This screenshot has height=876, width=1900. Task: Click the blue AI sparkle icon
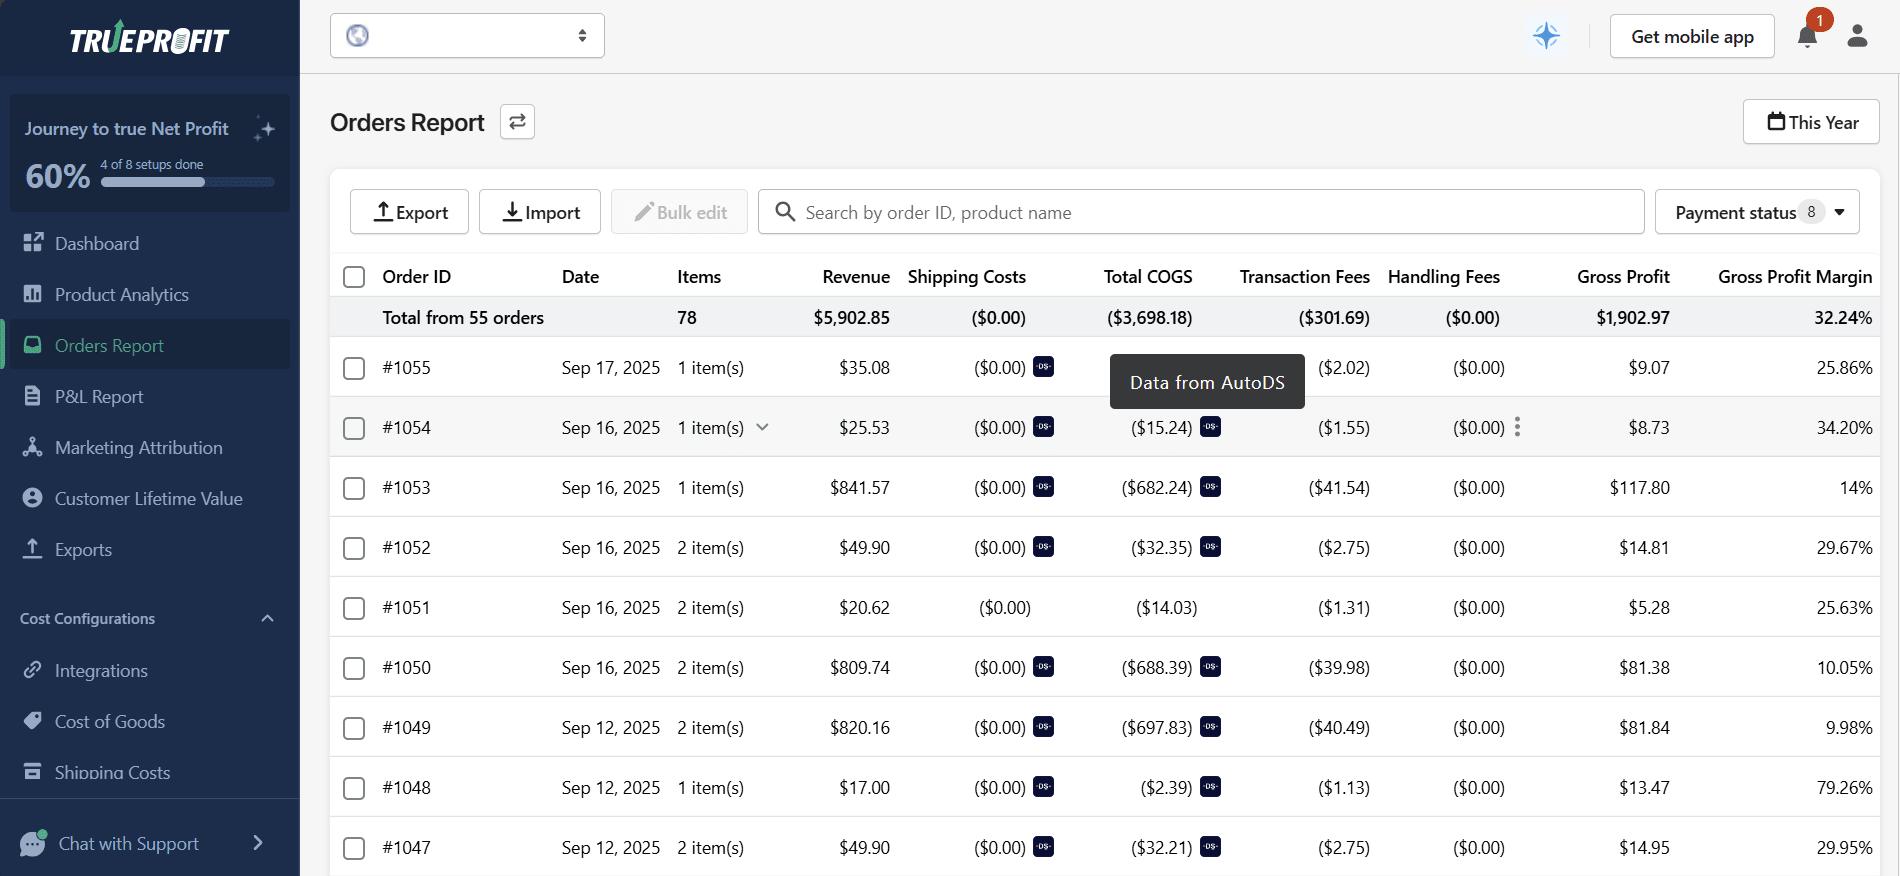coord(1546,37)
